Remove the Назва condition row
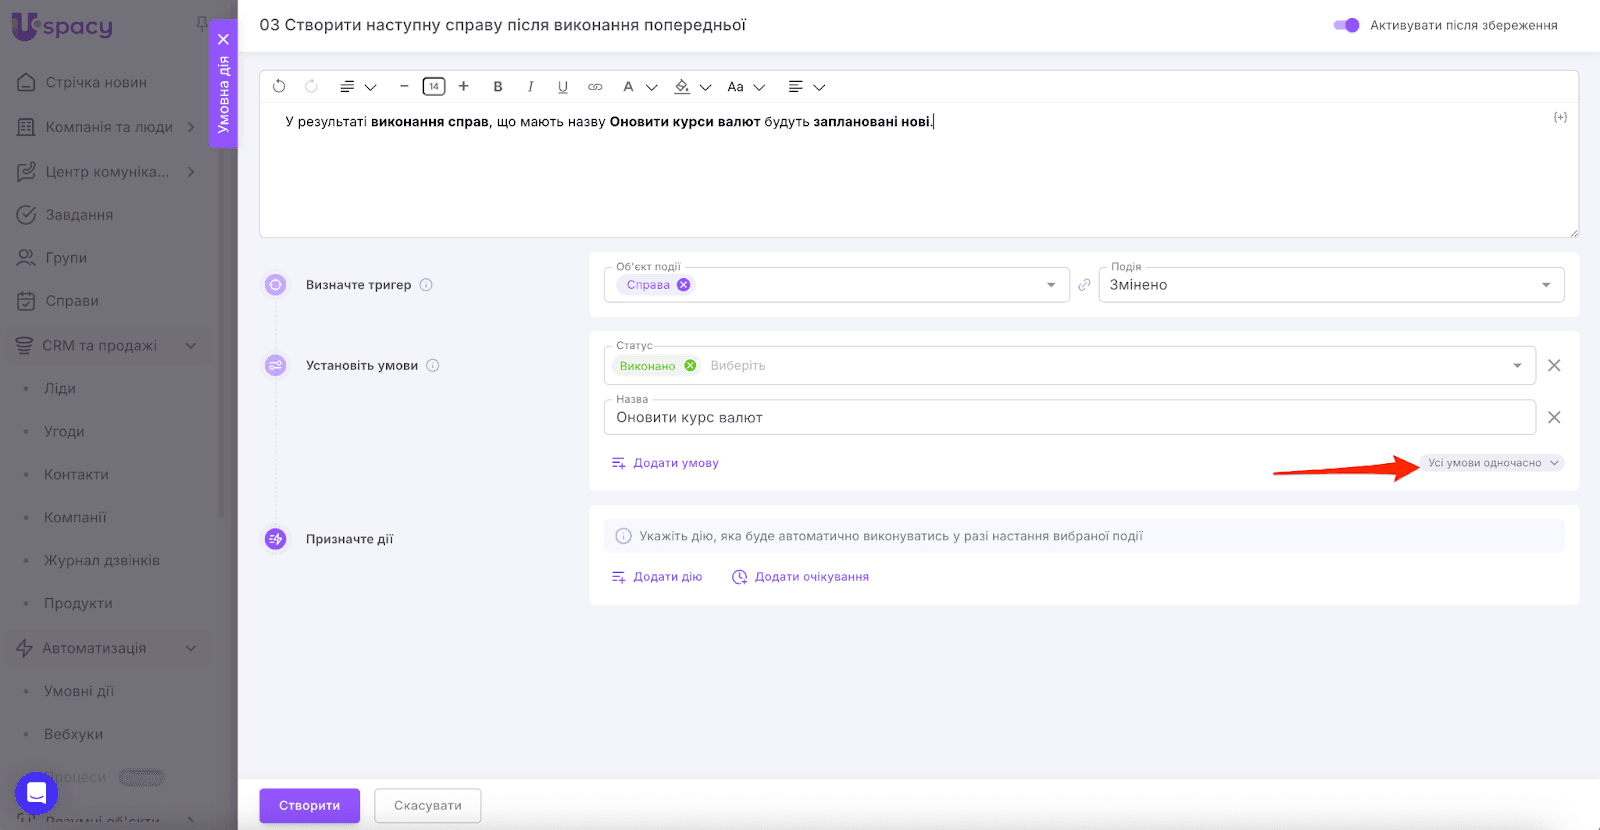The width and height of the screenshot is (1600, 830). coord(1554,417)
